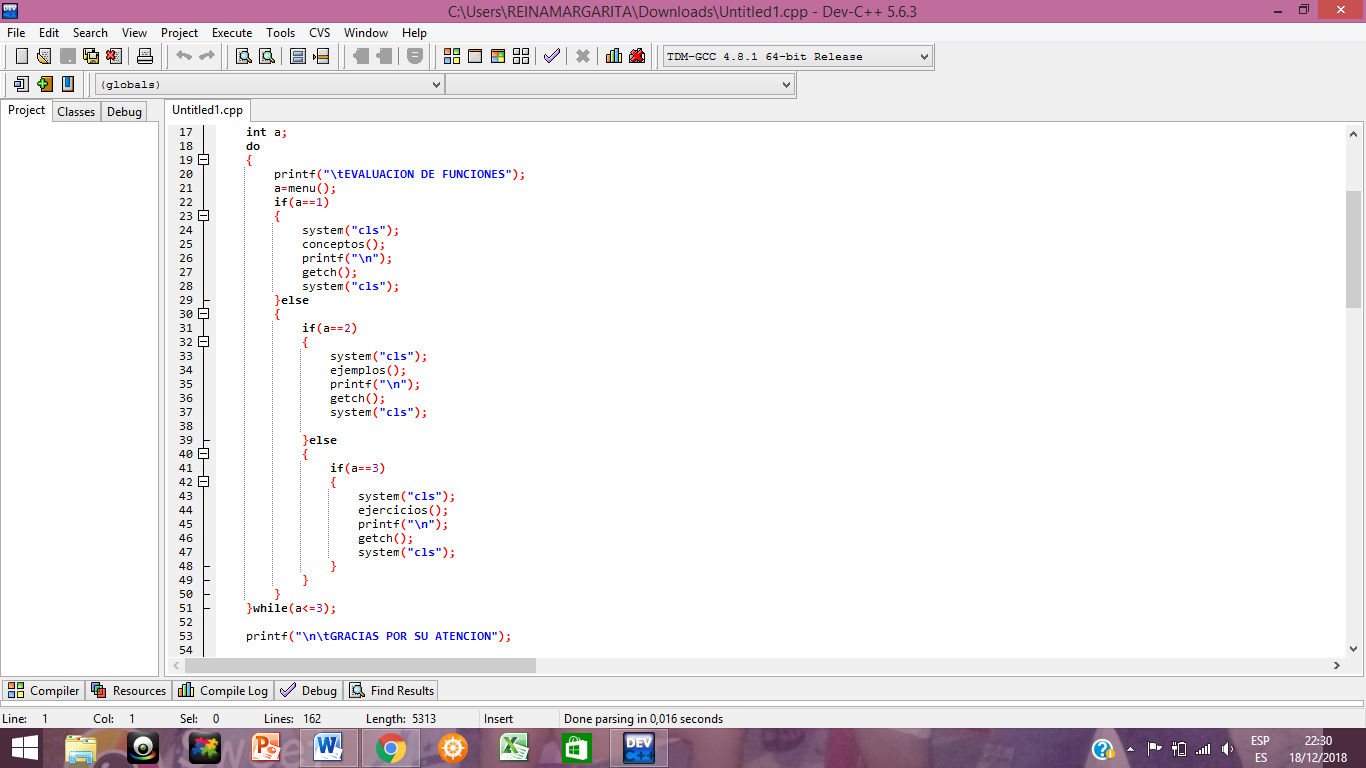
Task: Open the Help menu
Action: tap(414, 33)
